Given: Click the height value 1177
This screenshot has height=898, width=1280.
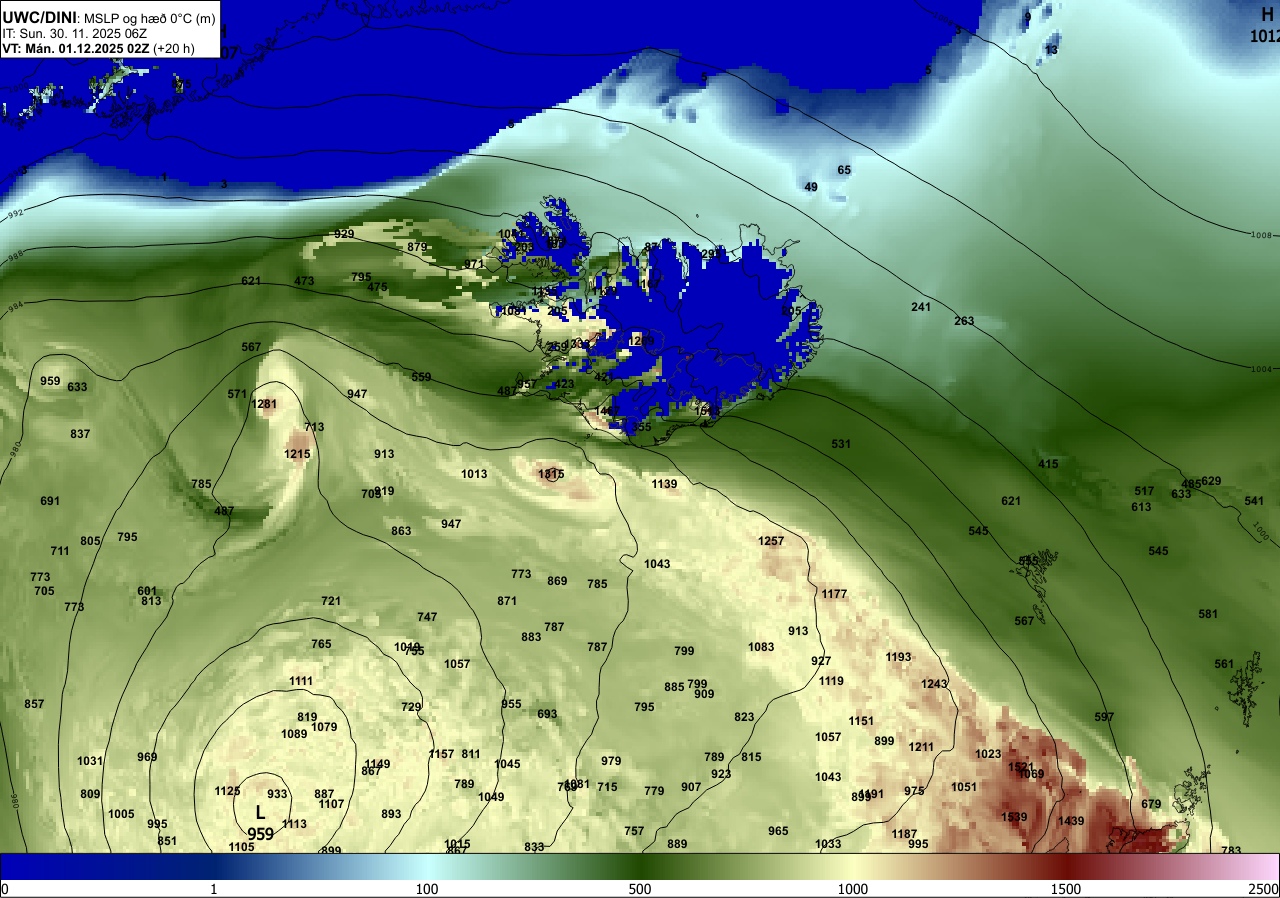Looking at the screenshot, I should [834, 594].
